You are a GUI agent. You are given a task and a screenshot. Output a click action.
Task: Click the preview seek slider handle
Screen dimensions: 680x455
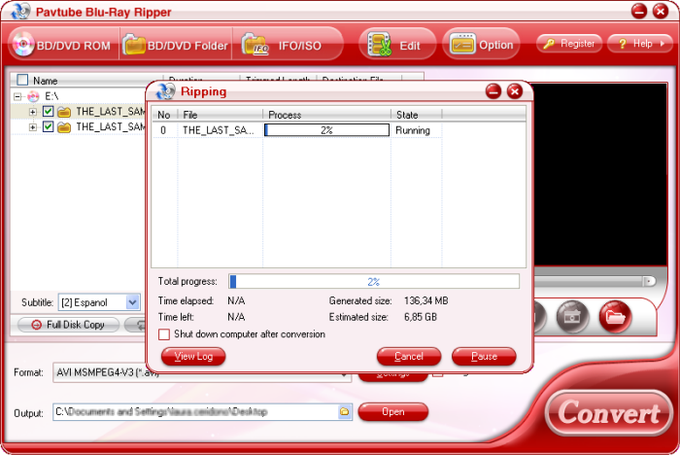(x=649, y=282)
